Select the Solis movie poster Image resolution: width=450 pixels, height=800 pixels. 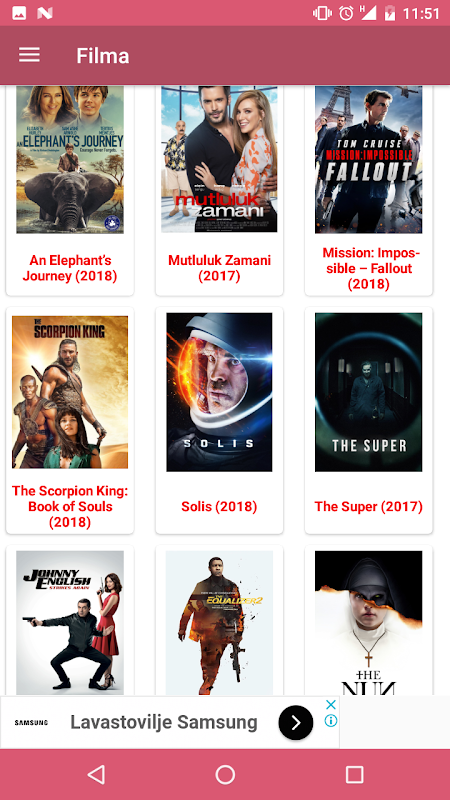click(219, 392)
